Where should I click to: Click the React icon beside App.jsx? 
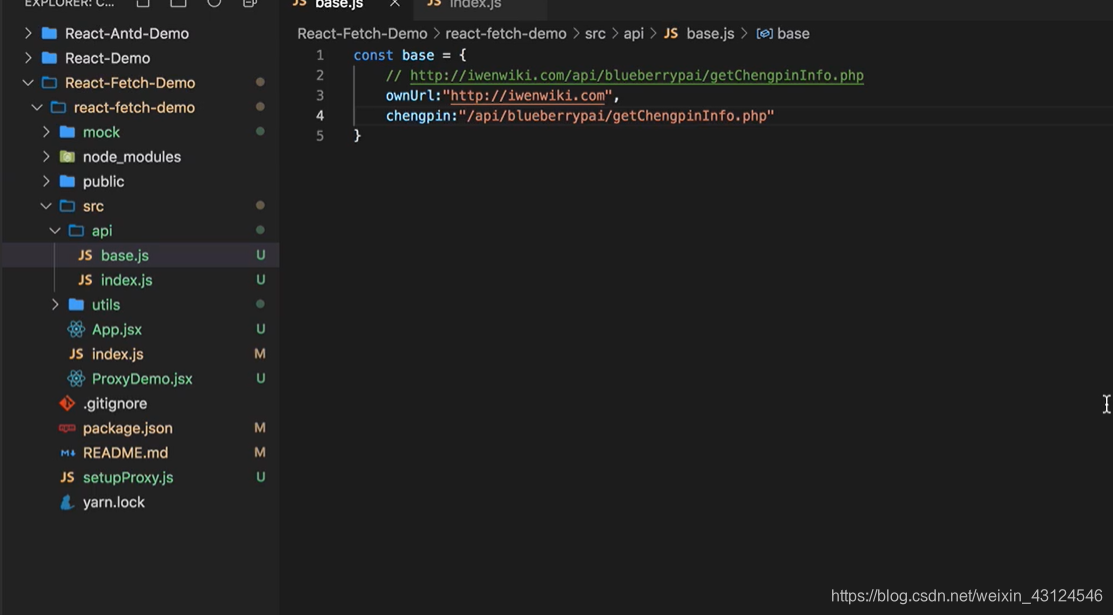(76, 330)
